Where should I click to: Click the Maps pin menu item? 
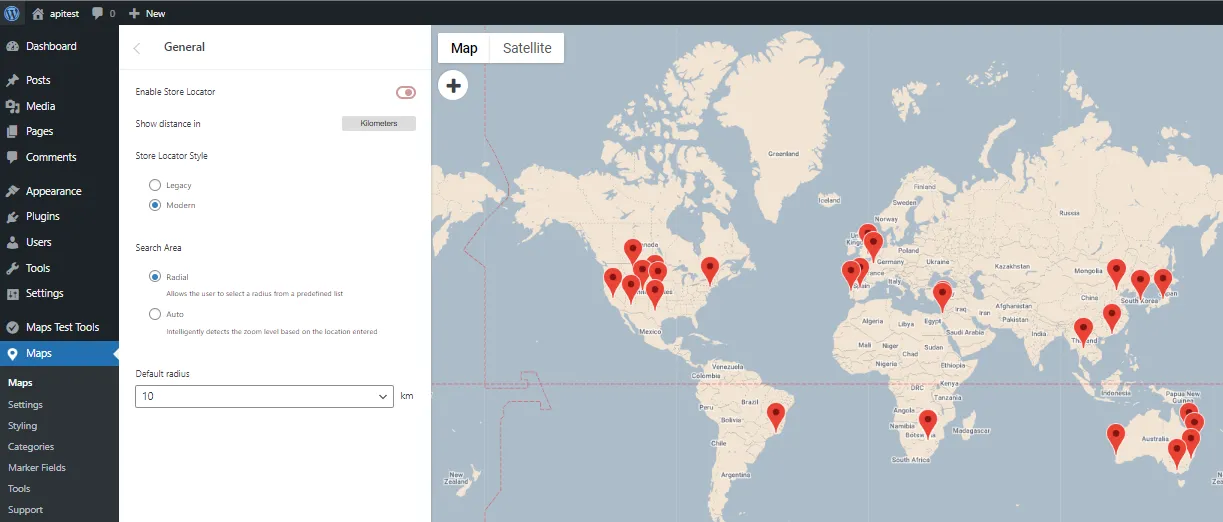[x=59, y=353]
